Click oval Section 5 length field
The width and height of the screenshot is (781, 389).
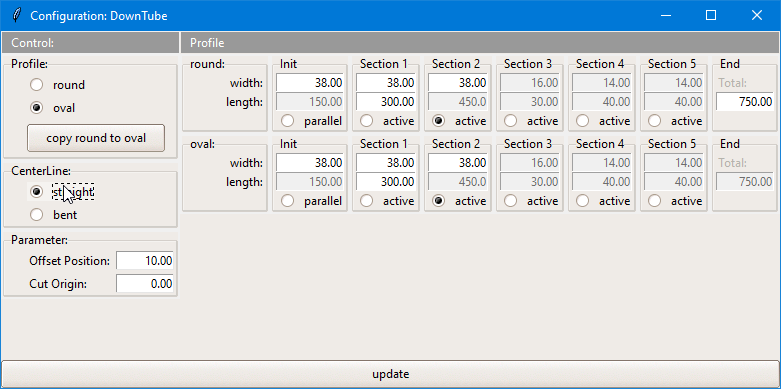tap(674, 182)
